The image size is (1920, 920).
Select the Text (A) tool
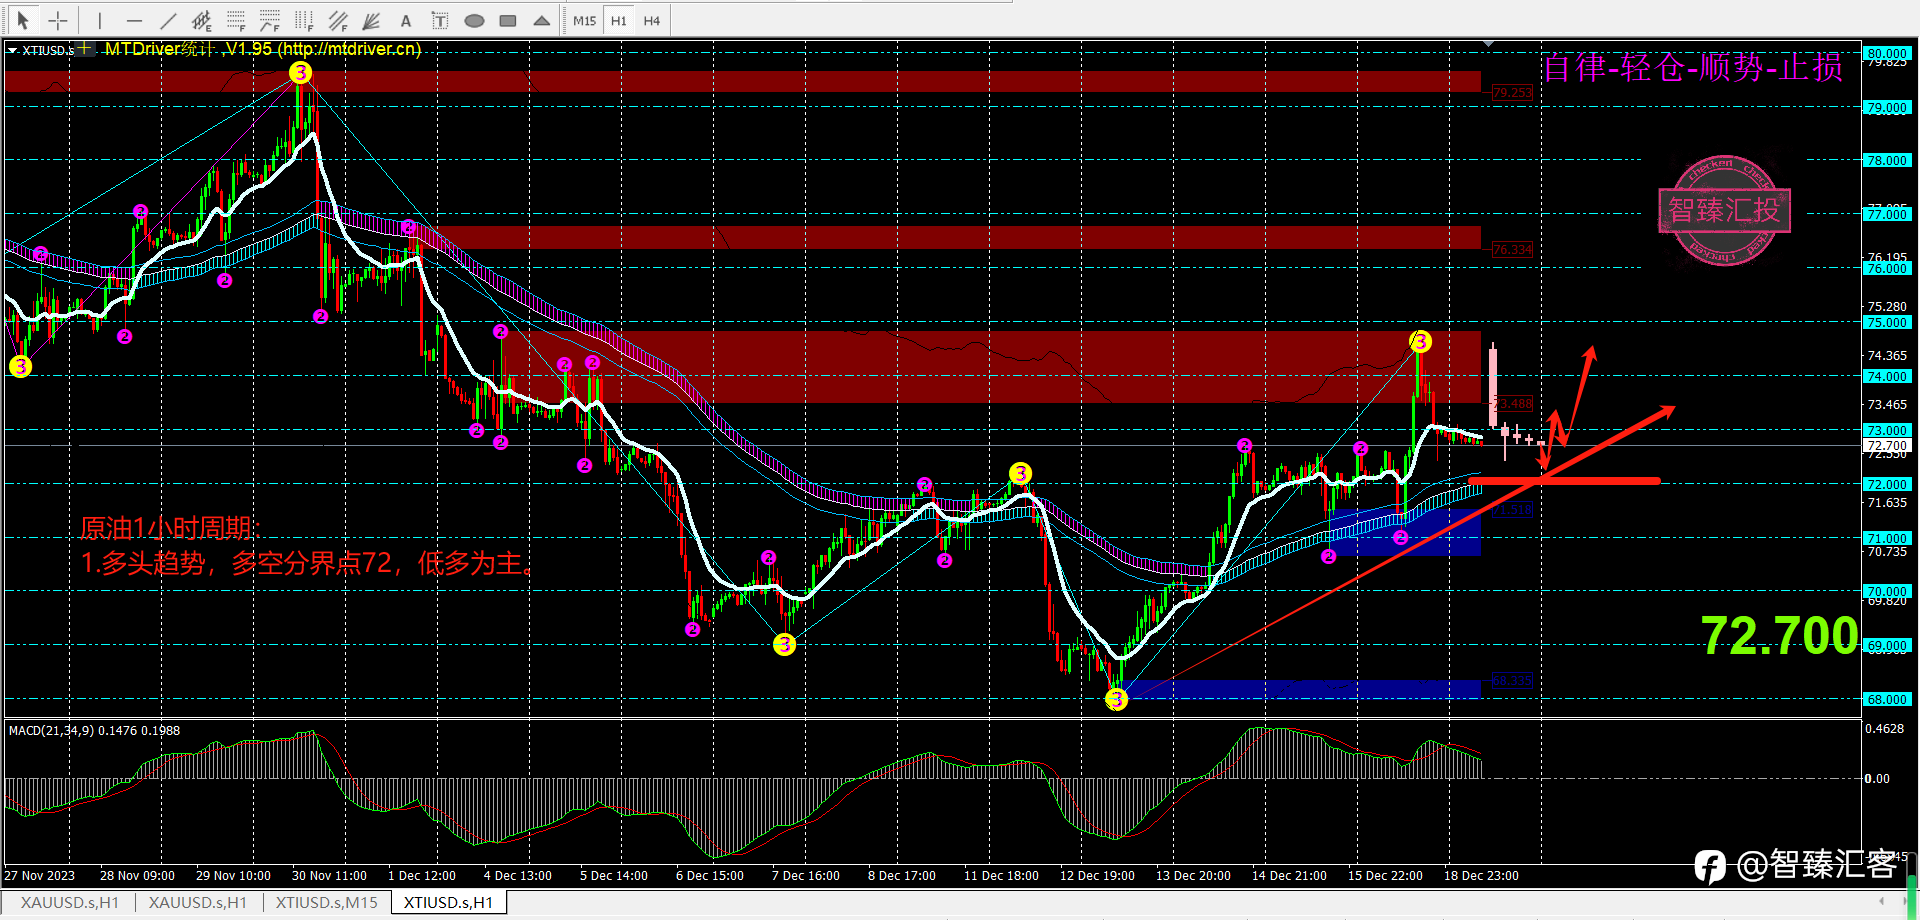[405, 20]
